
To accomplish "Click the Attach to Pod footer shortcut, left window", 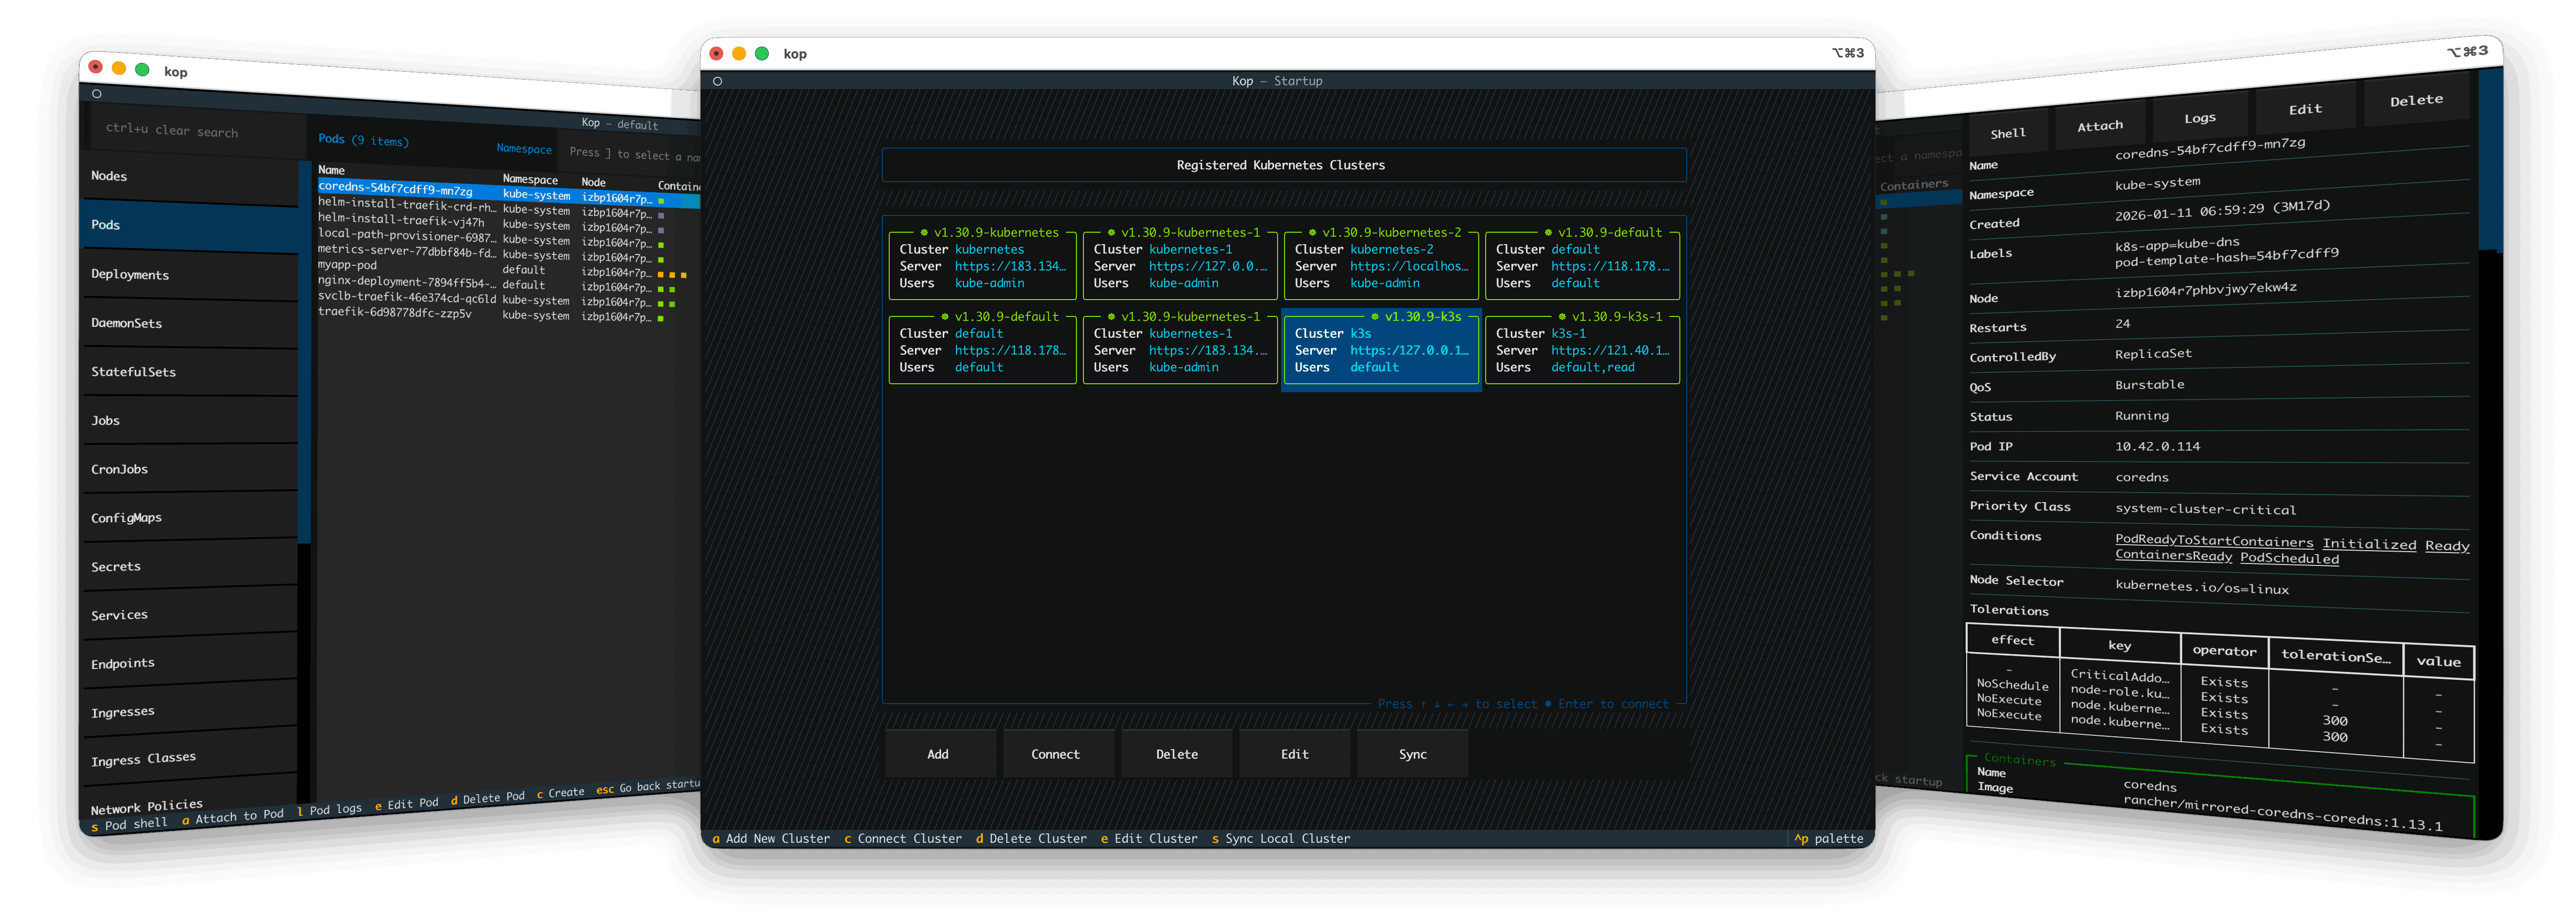I will point(233,817).
